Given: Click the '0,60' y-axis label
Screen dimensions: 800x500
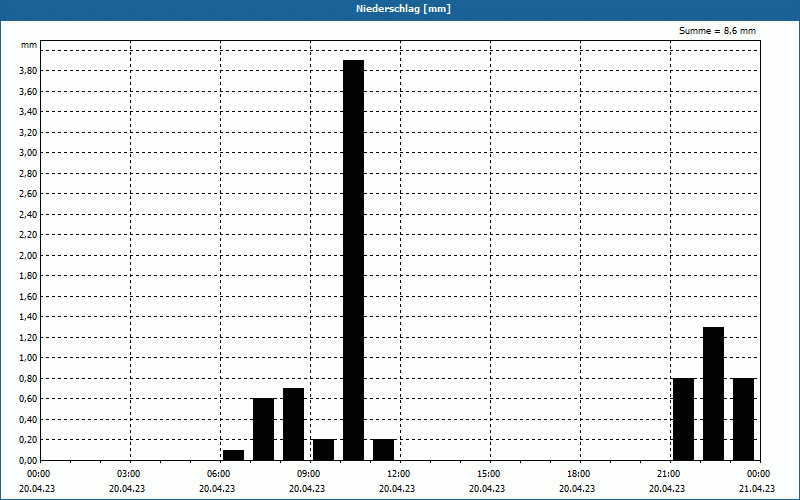Looking at the screenshot, I should pyautogui.click(x=28, y=399).
